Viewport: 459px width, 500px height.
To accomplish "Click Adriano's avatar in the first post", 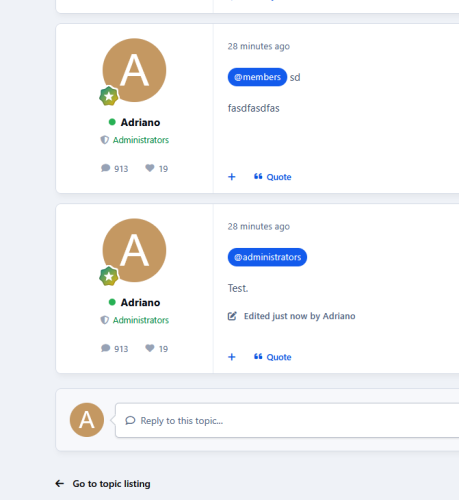I will 134,70.
